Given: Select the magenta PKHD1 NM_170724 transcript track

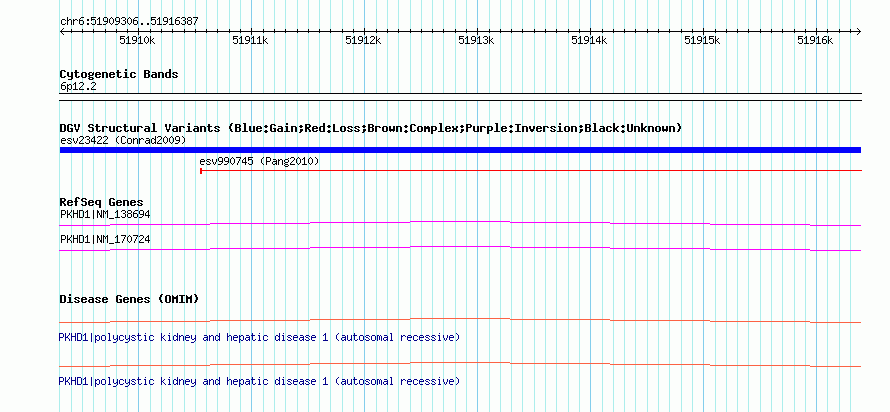Looking at the screenshot, I should pos(460,249).
